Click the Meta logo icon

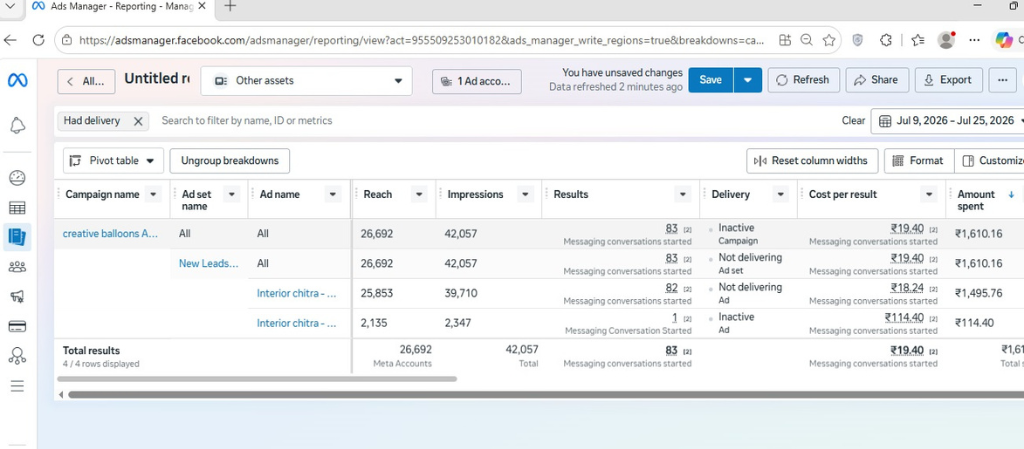pyautogui.click(x=18, y=80)
